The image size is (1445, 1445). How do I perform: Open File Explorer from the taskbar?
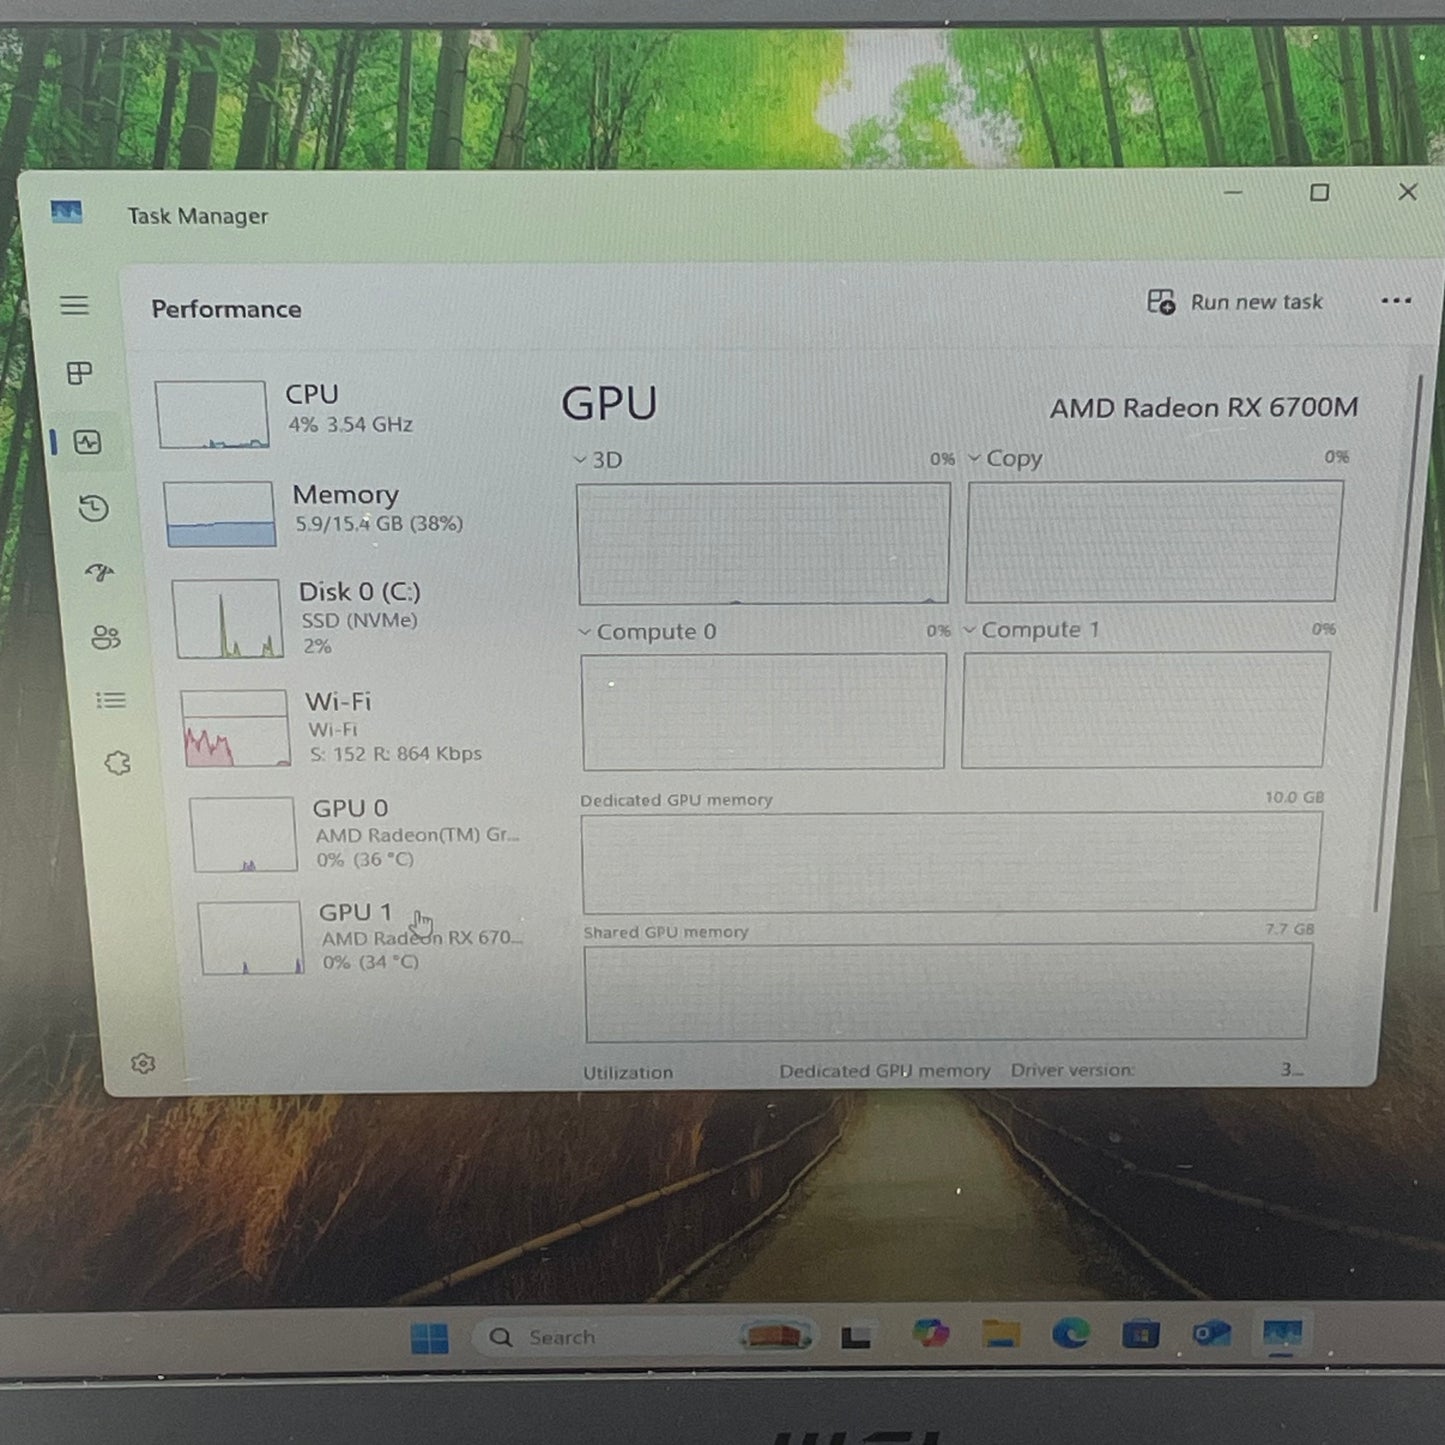click(1000, 1334)
